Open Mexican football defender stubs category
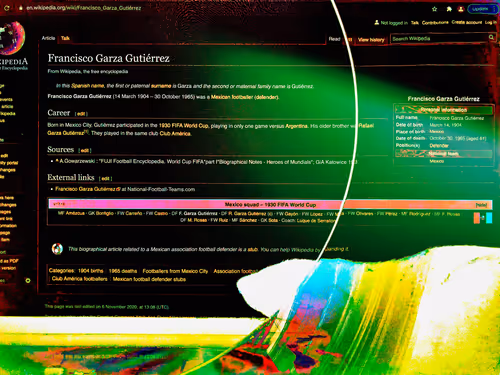Screen dimensions: 500x375 pos(149,279)
